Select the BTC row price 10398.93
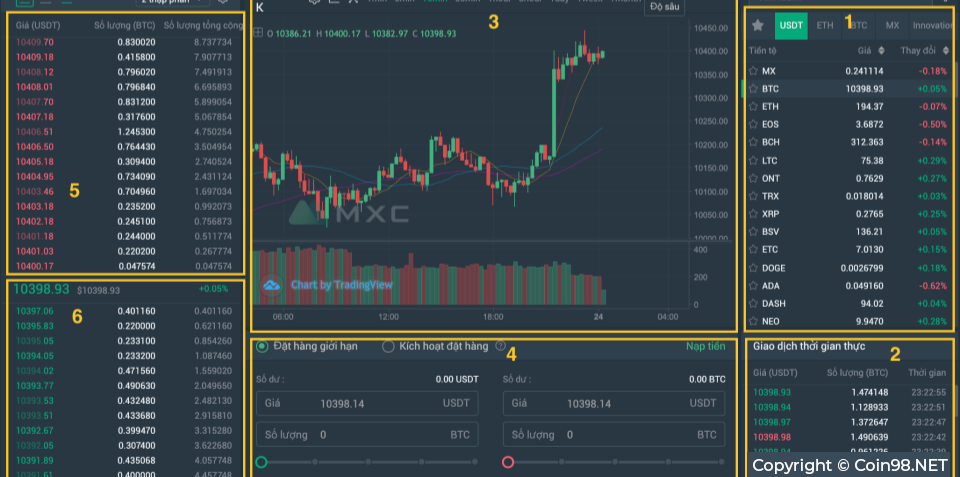Screen dimensions: 960x477 tap(864, 89)
